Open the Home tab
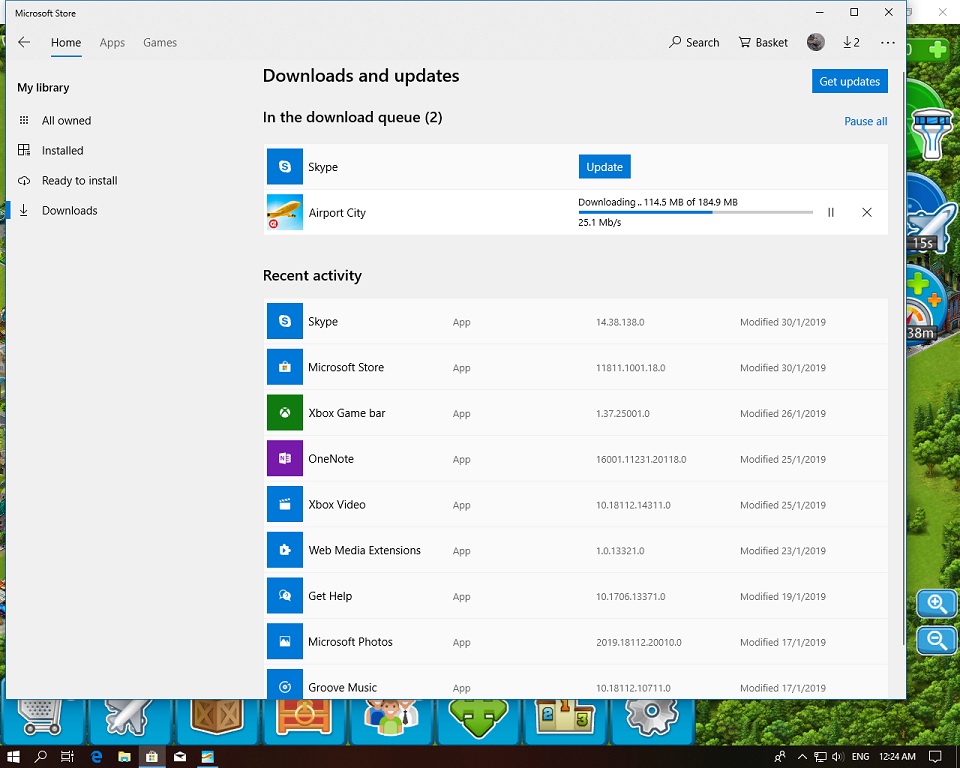The image size is (960, 768). click(66, 42)
